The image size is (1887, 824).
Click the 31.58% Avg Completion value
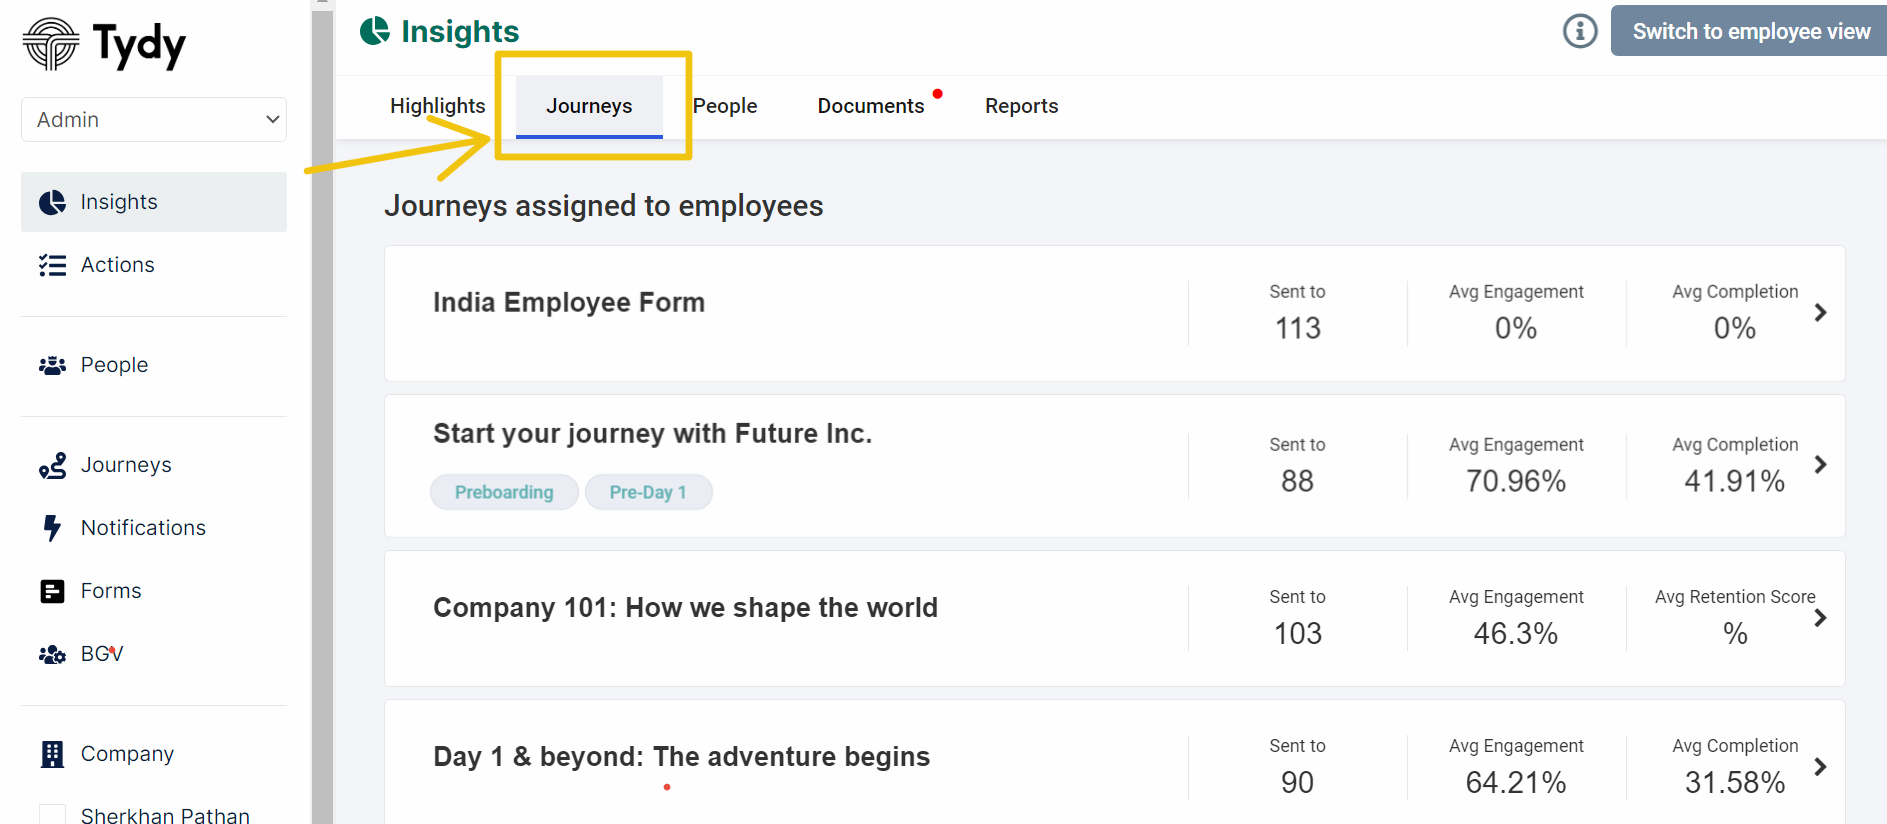click(x=1734, y=782)
